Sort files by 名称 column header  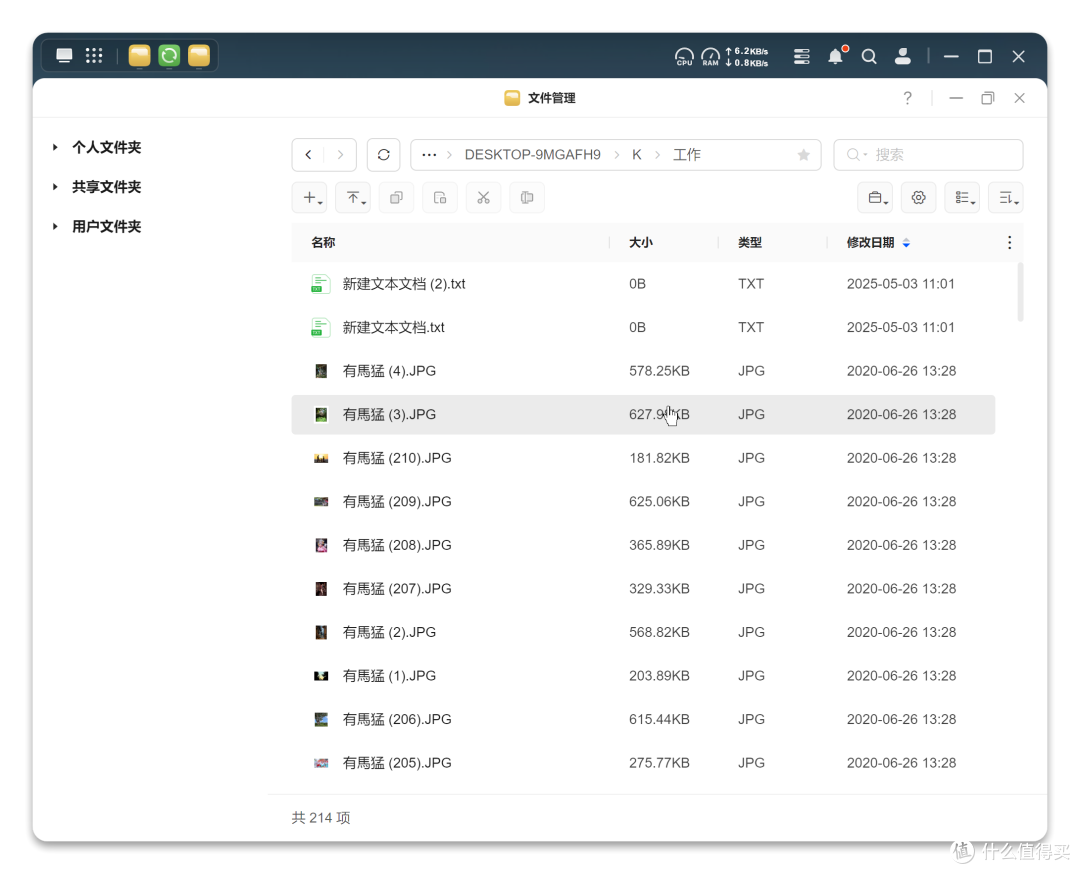pos(323,242)
